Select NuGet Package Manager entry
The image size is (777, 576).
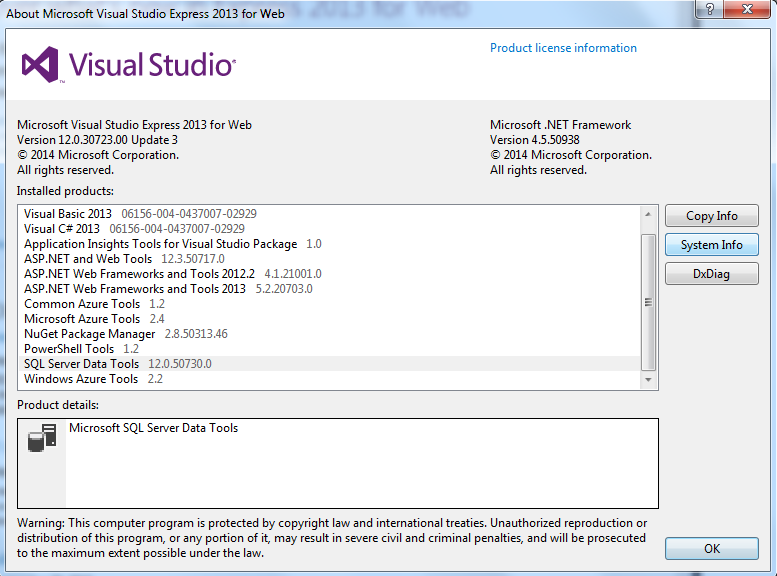(x=330, y=334)
